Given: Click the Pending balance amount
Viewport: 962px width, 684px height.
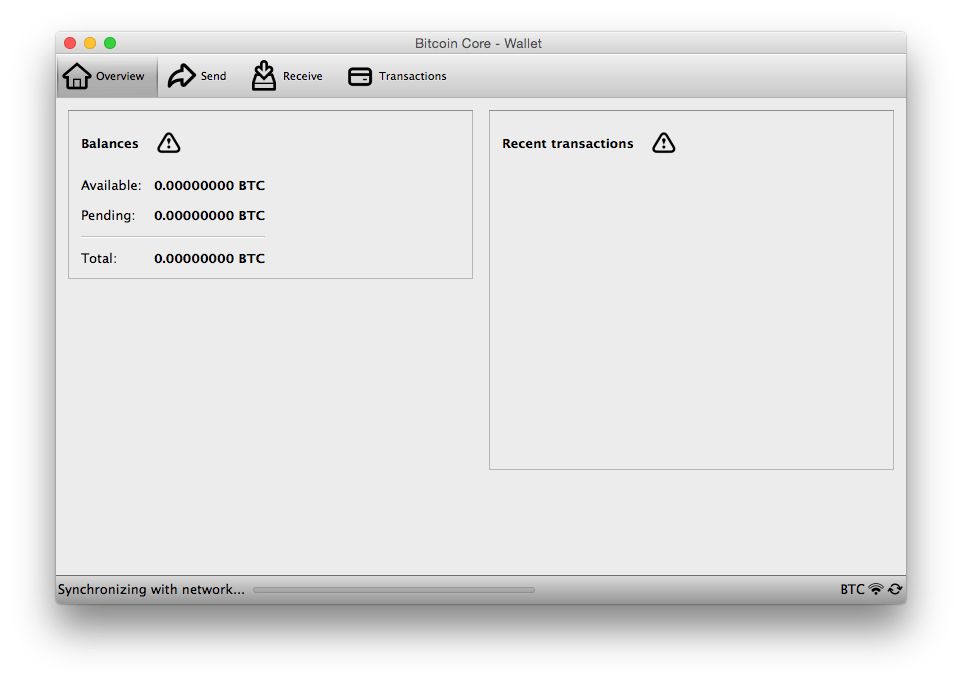Looking at the screenshot, I should click(x=209, y=215).
